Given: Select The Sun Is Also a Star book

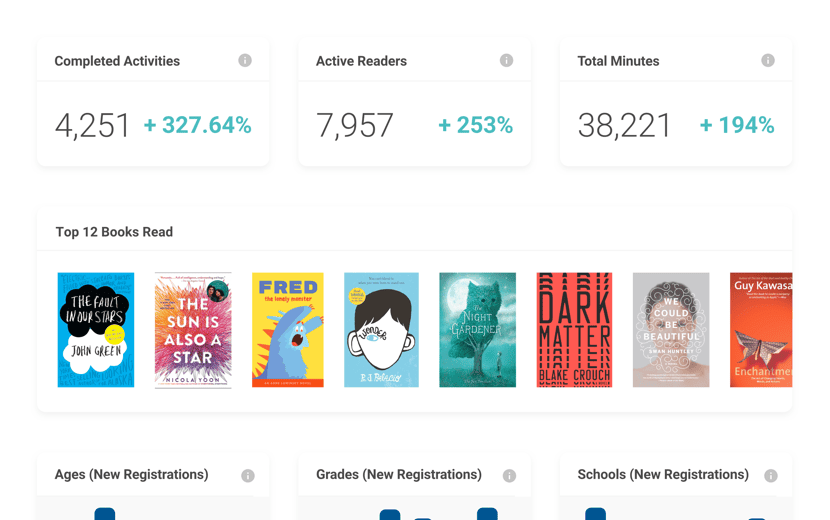Looking at the screenshot, I should (x=193, y=330).
